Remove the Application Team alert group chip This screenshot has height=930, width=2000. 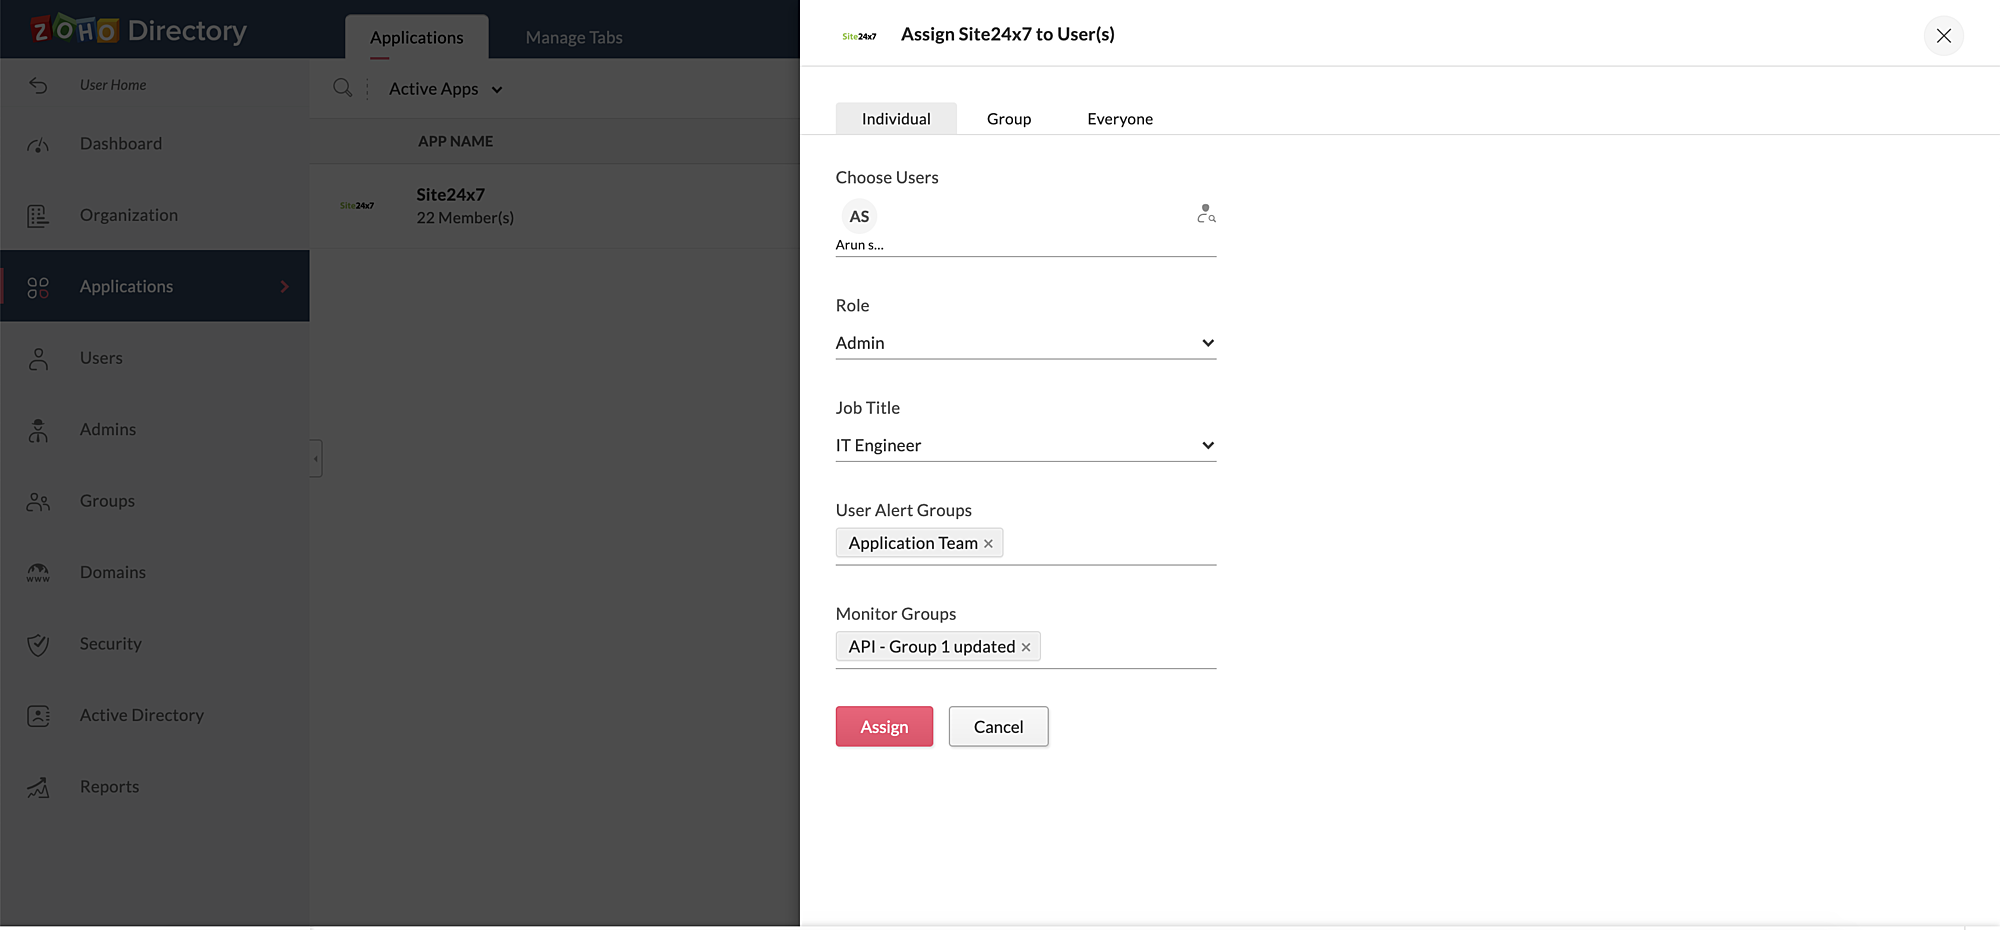(988, 543)
